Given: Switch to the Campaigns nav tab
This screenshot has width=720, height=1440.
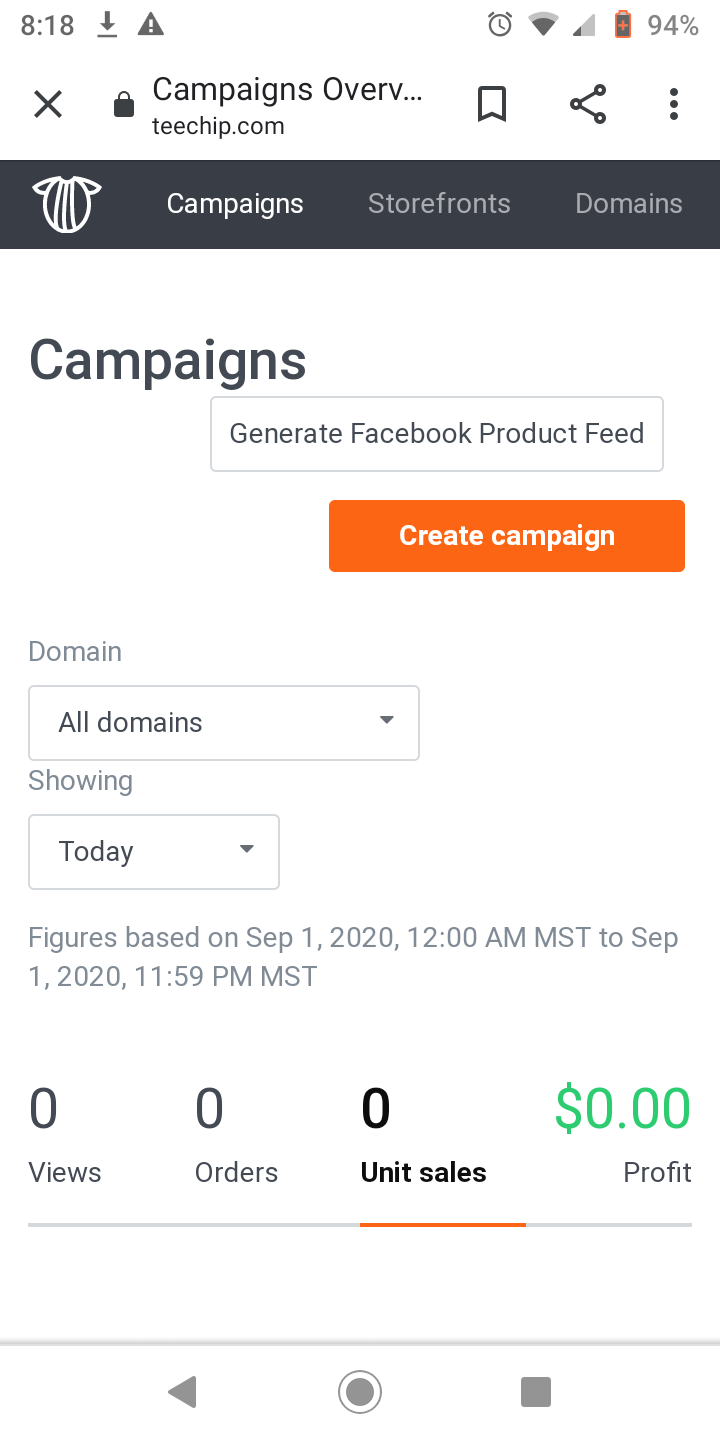Looking at the screenshot, I should (x=235, y=204).
